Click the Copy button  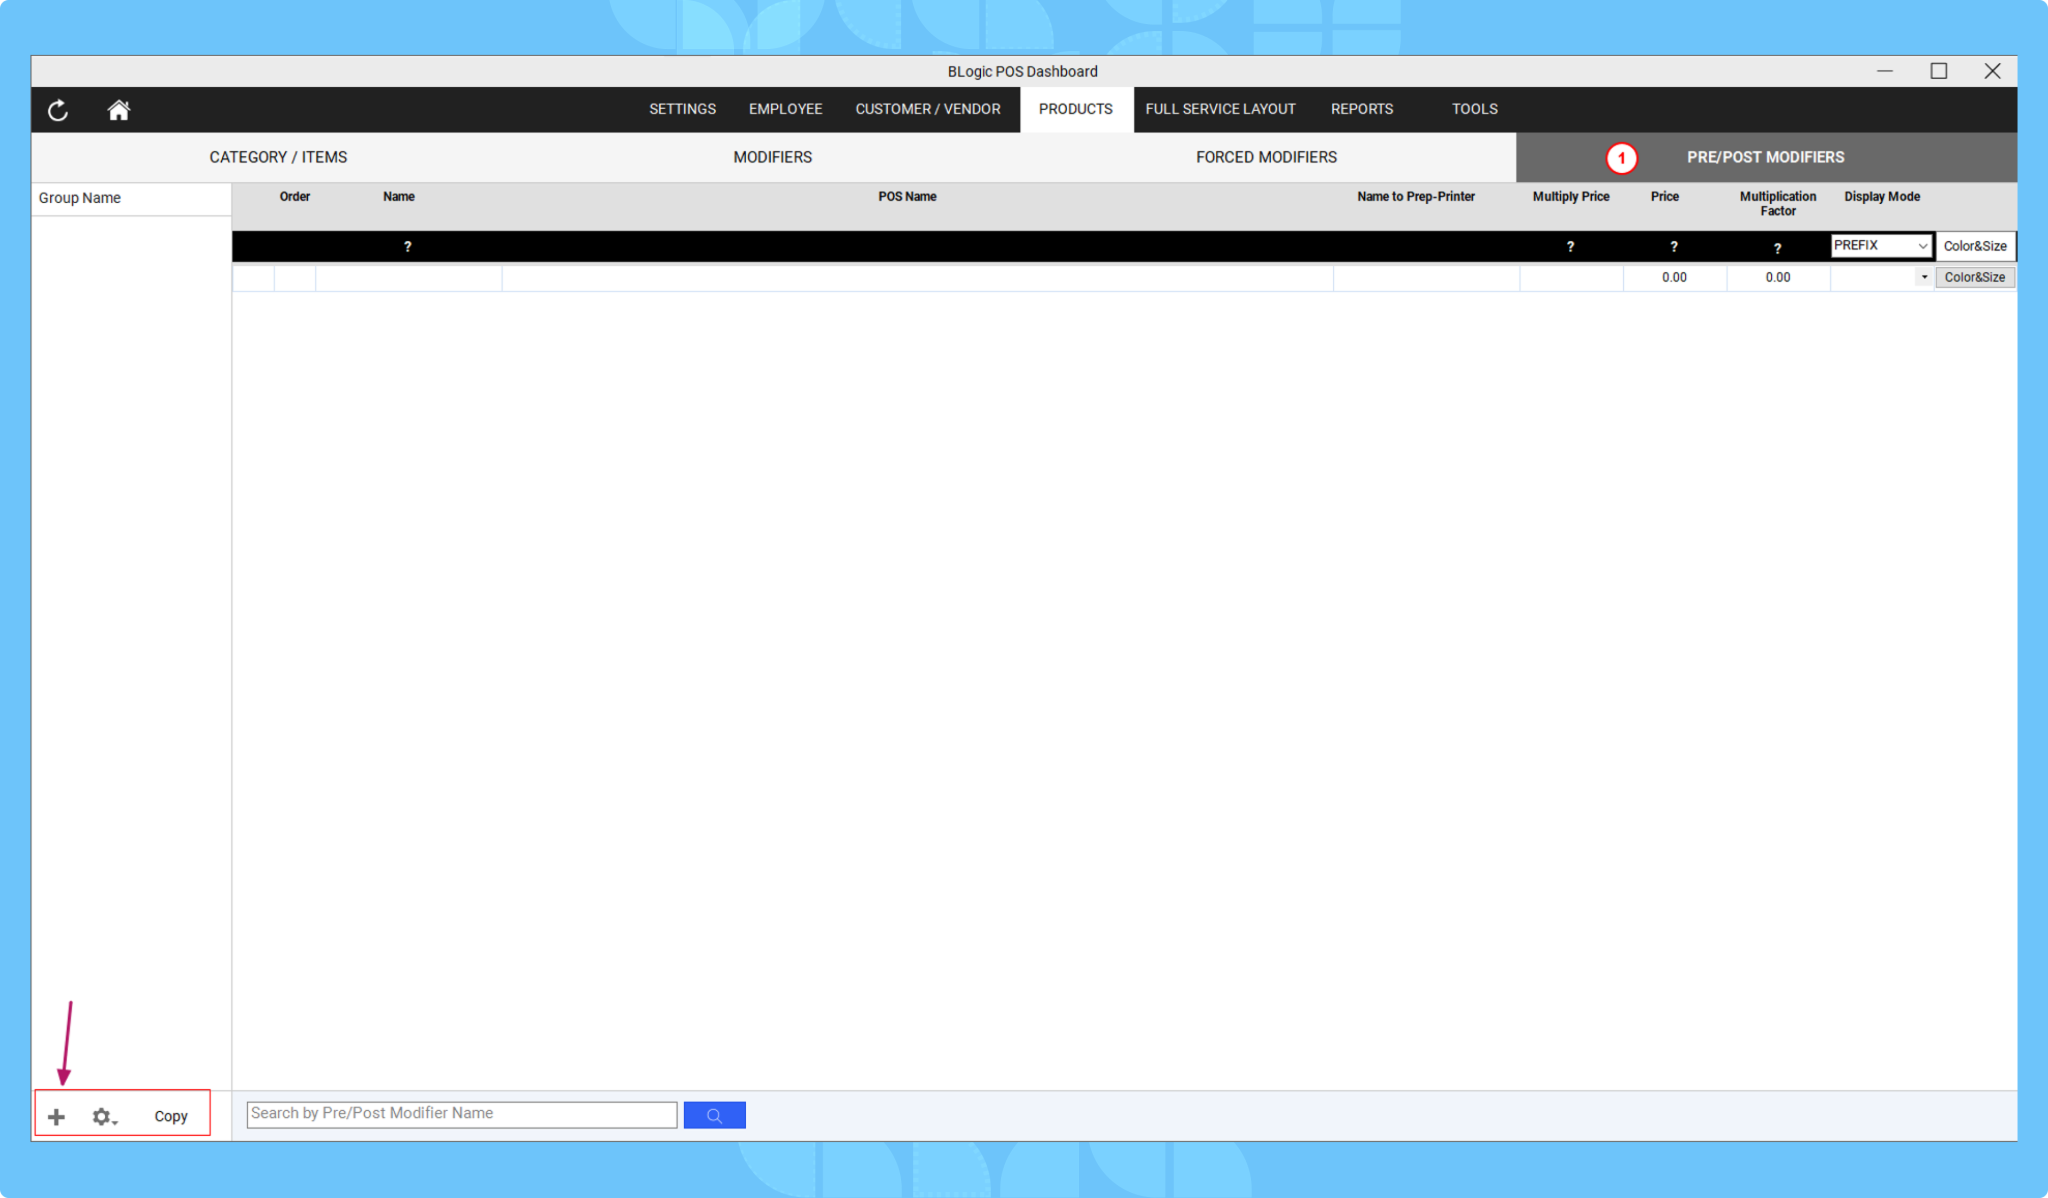coord(171,1116)
